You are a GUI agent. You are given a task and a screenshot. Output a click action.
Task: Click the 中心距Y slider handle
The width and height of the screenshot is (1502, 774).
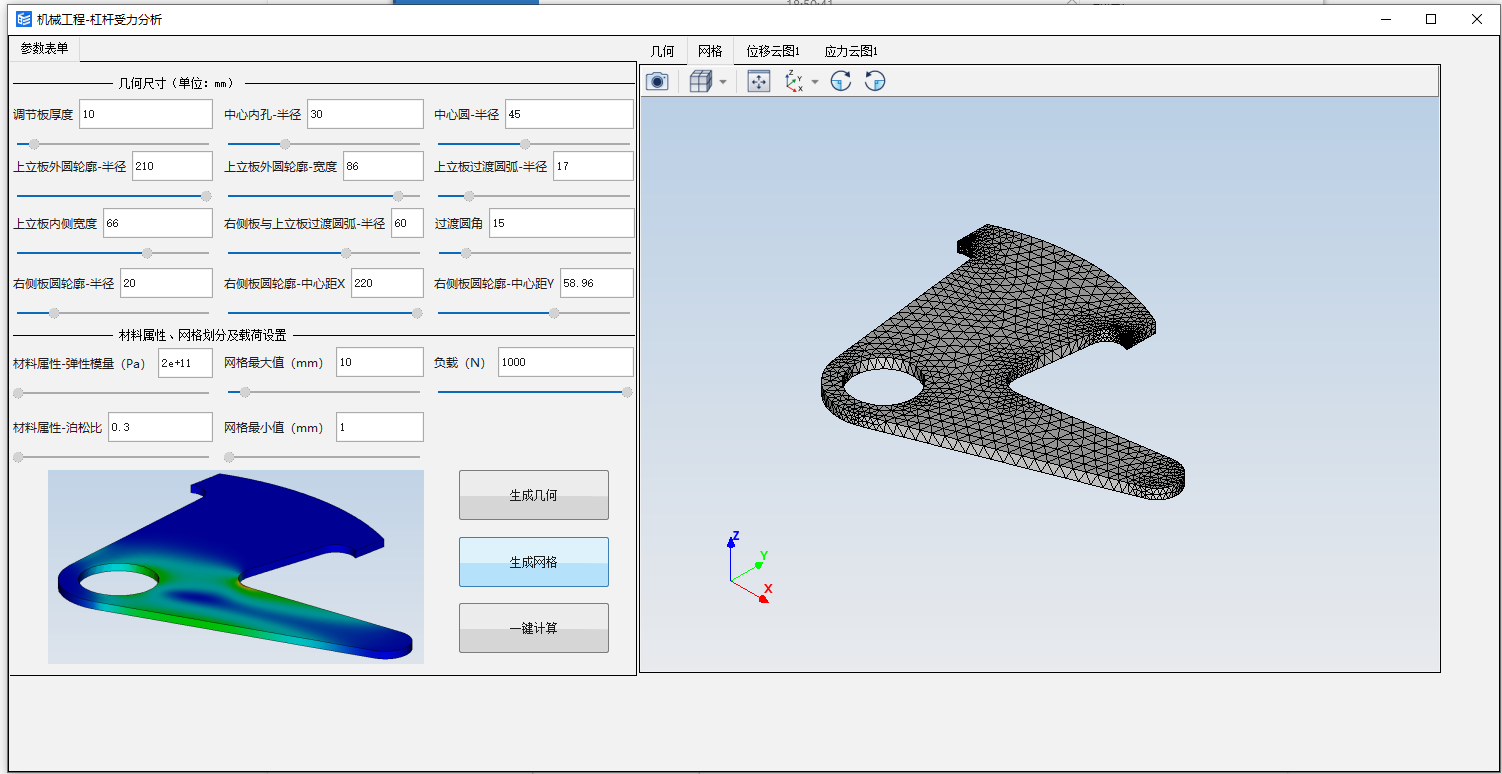[x=554, y=313]
